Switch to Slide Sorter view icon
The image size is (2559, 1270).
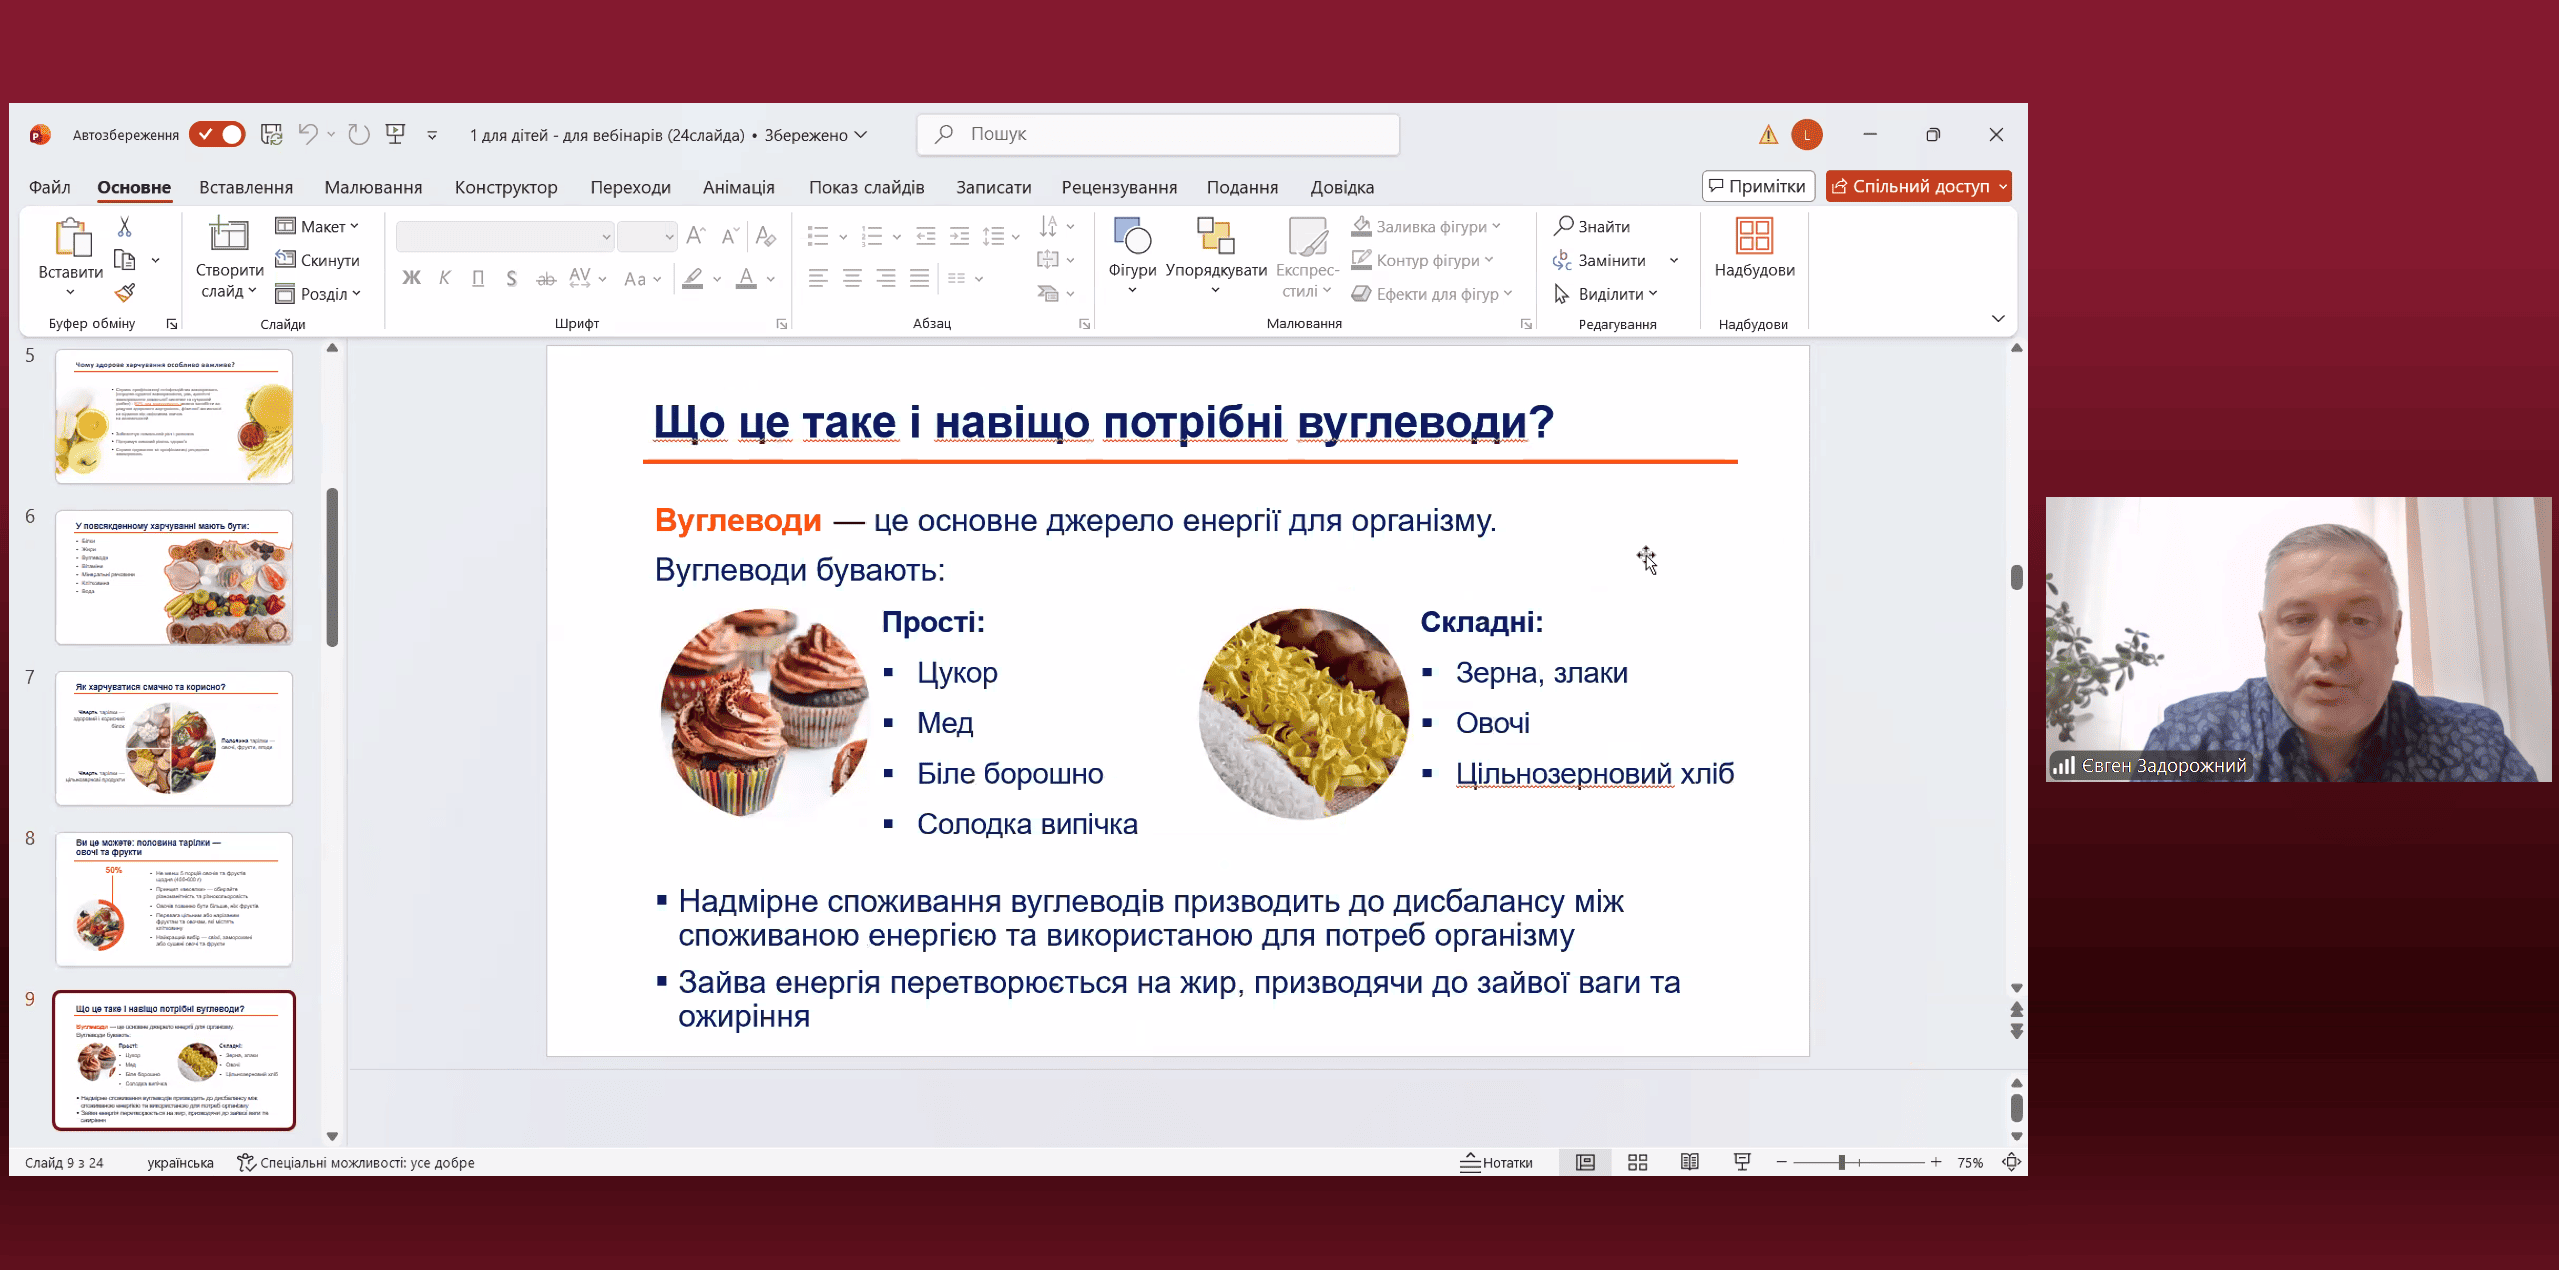pos(1637,1162)
